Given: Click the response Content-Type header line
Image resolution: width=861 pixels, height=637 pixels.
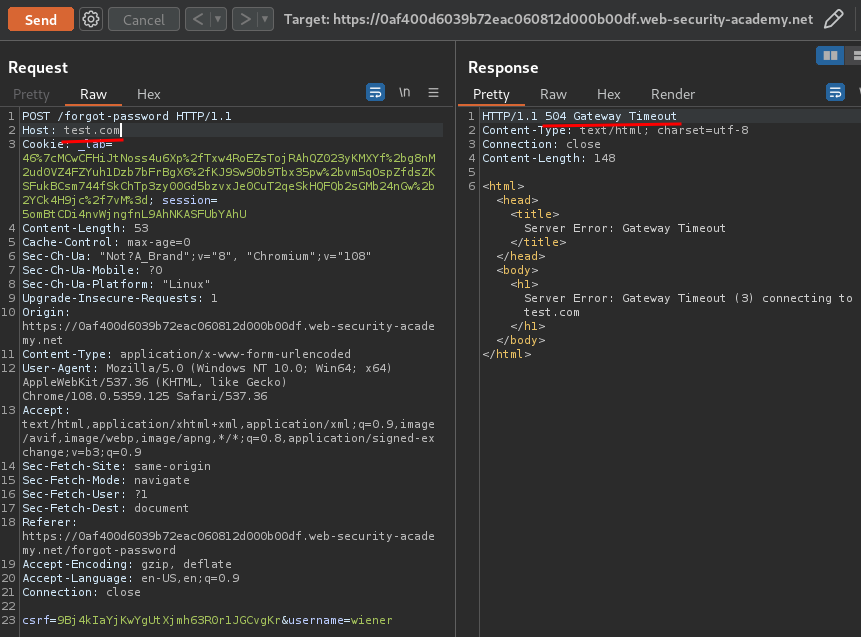Looking at the screenshot, I should 615,130.
